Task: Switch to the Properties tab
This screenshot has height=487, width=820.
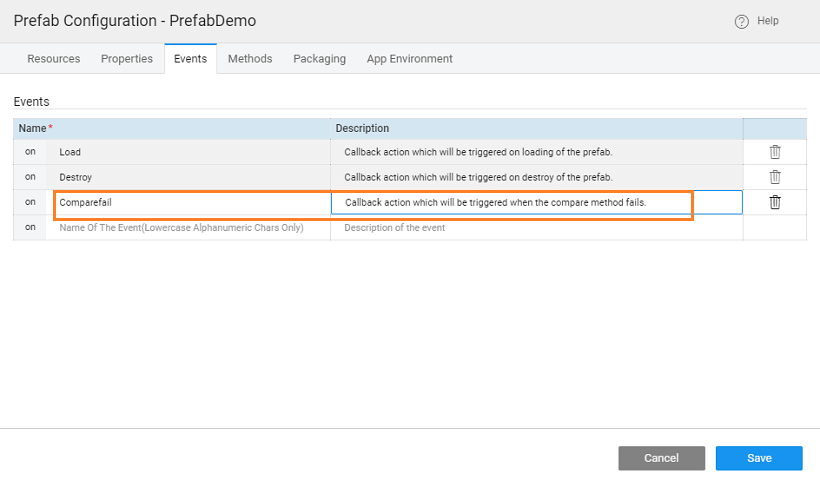Action: point(127,59)
